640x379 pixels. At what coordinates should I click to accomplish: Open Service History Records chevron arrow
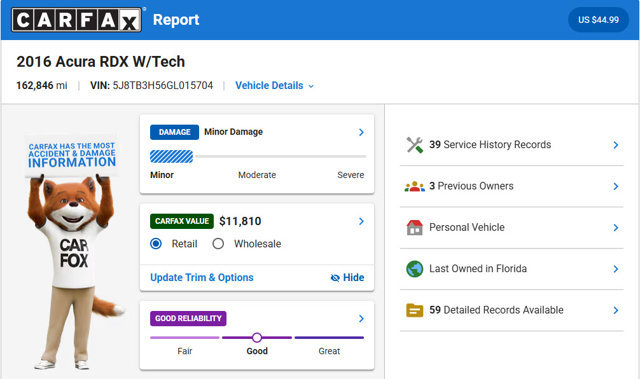click(616, 145)
